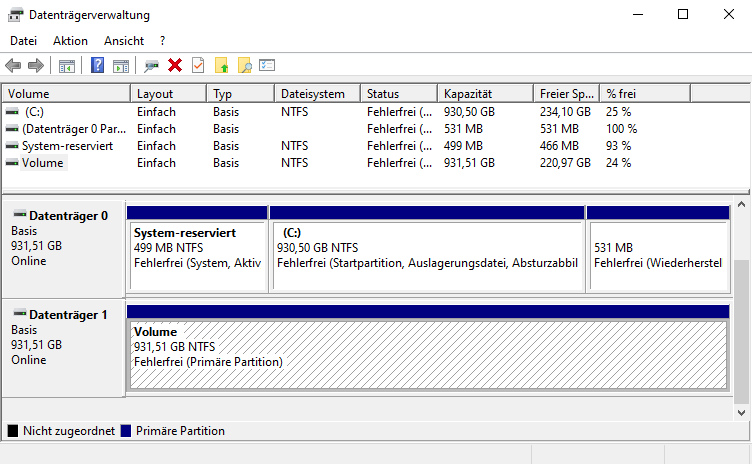Image resolution: width=752 pixels, height=464 pixels.
Task: Click the vertical scrollbar thumb in disk pane
Action: [741, 332]
